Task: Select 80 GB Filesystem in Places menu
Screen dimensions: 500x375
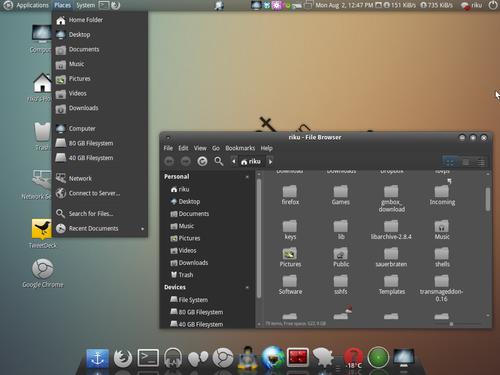Action: click(x=100, y=143)
